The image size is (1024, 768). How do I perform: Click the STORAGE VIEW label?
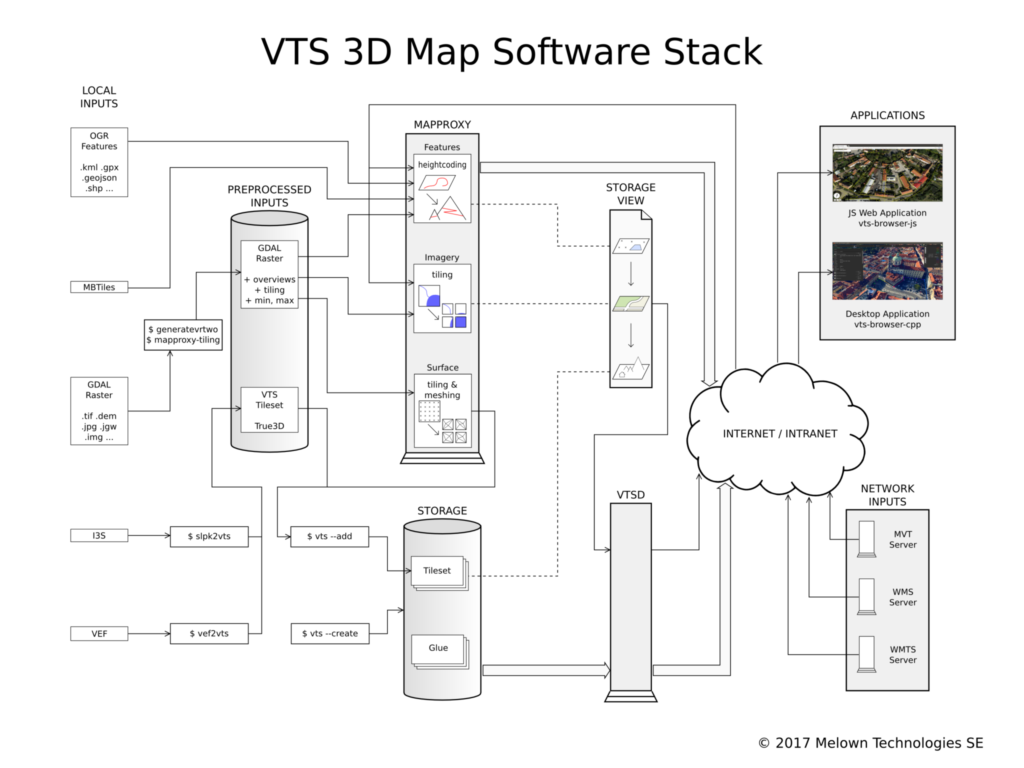(x=631, y=194)
